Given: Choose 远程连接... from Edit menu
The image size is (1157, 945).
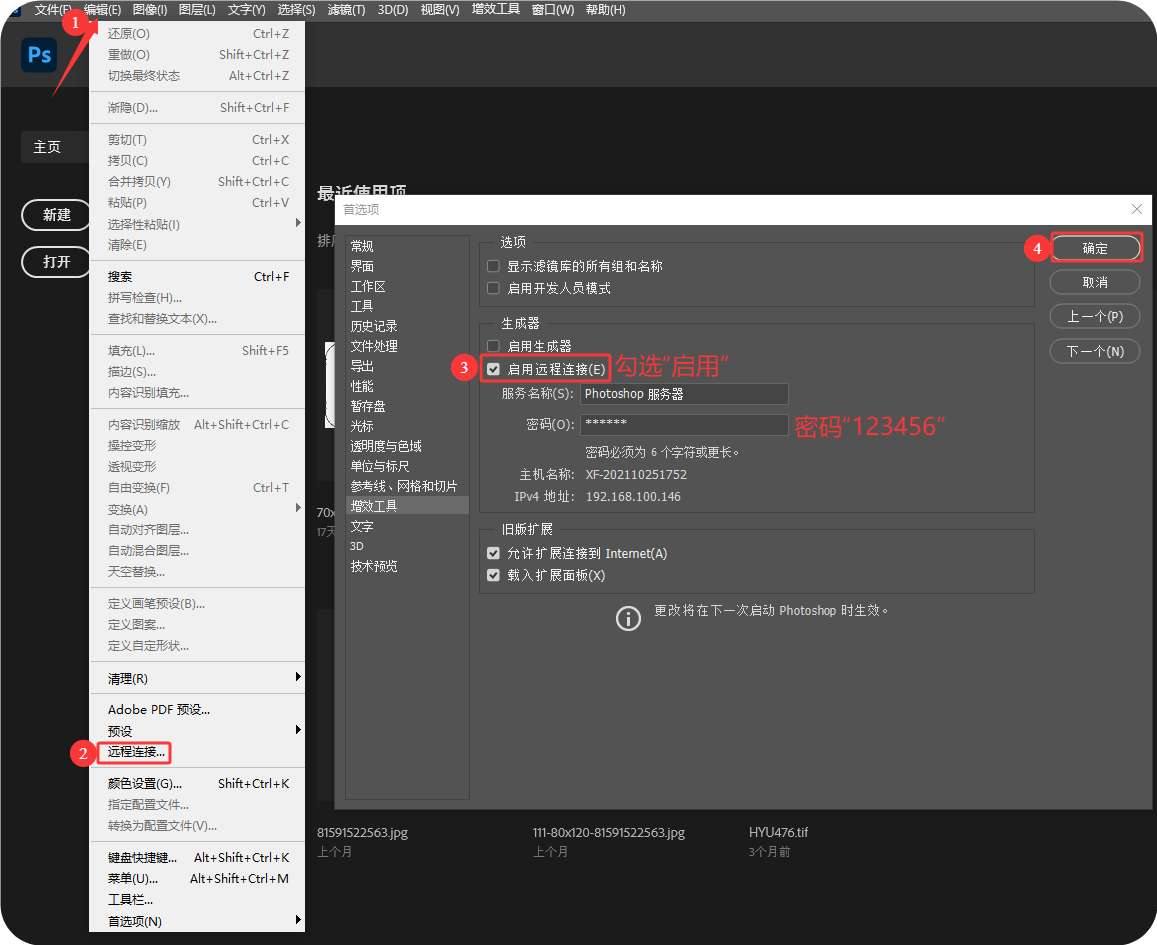Looking at the screenshot, I should (x=136, y=752).
